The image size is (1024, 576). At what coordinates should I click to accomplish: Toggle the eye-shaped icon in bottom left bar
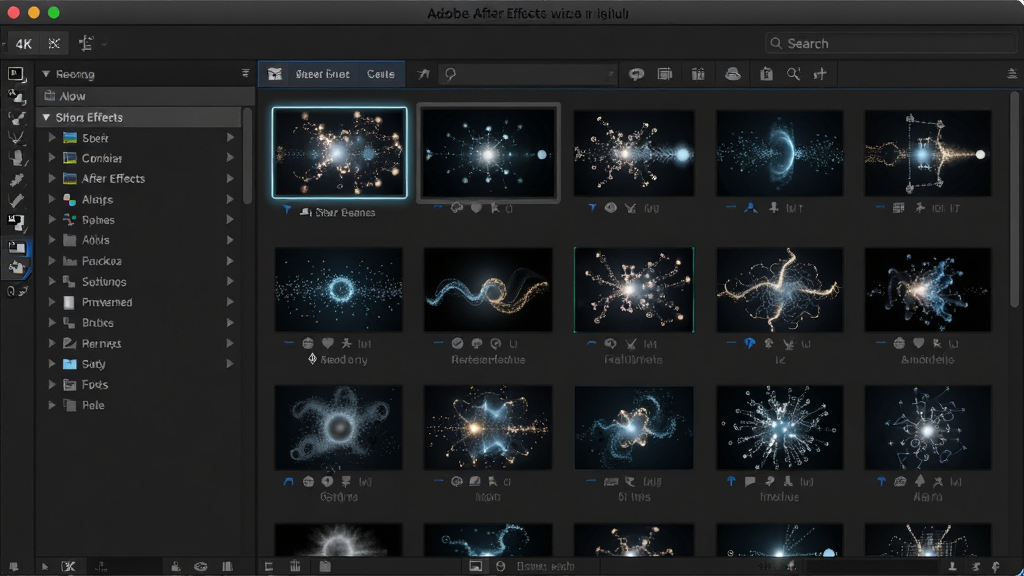pos(200,566)
